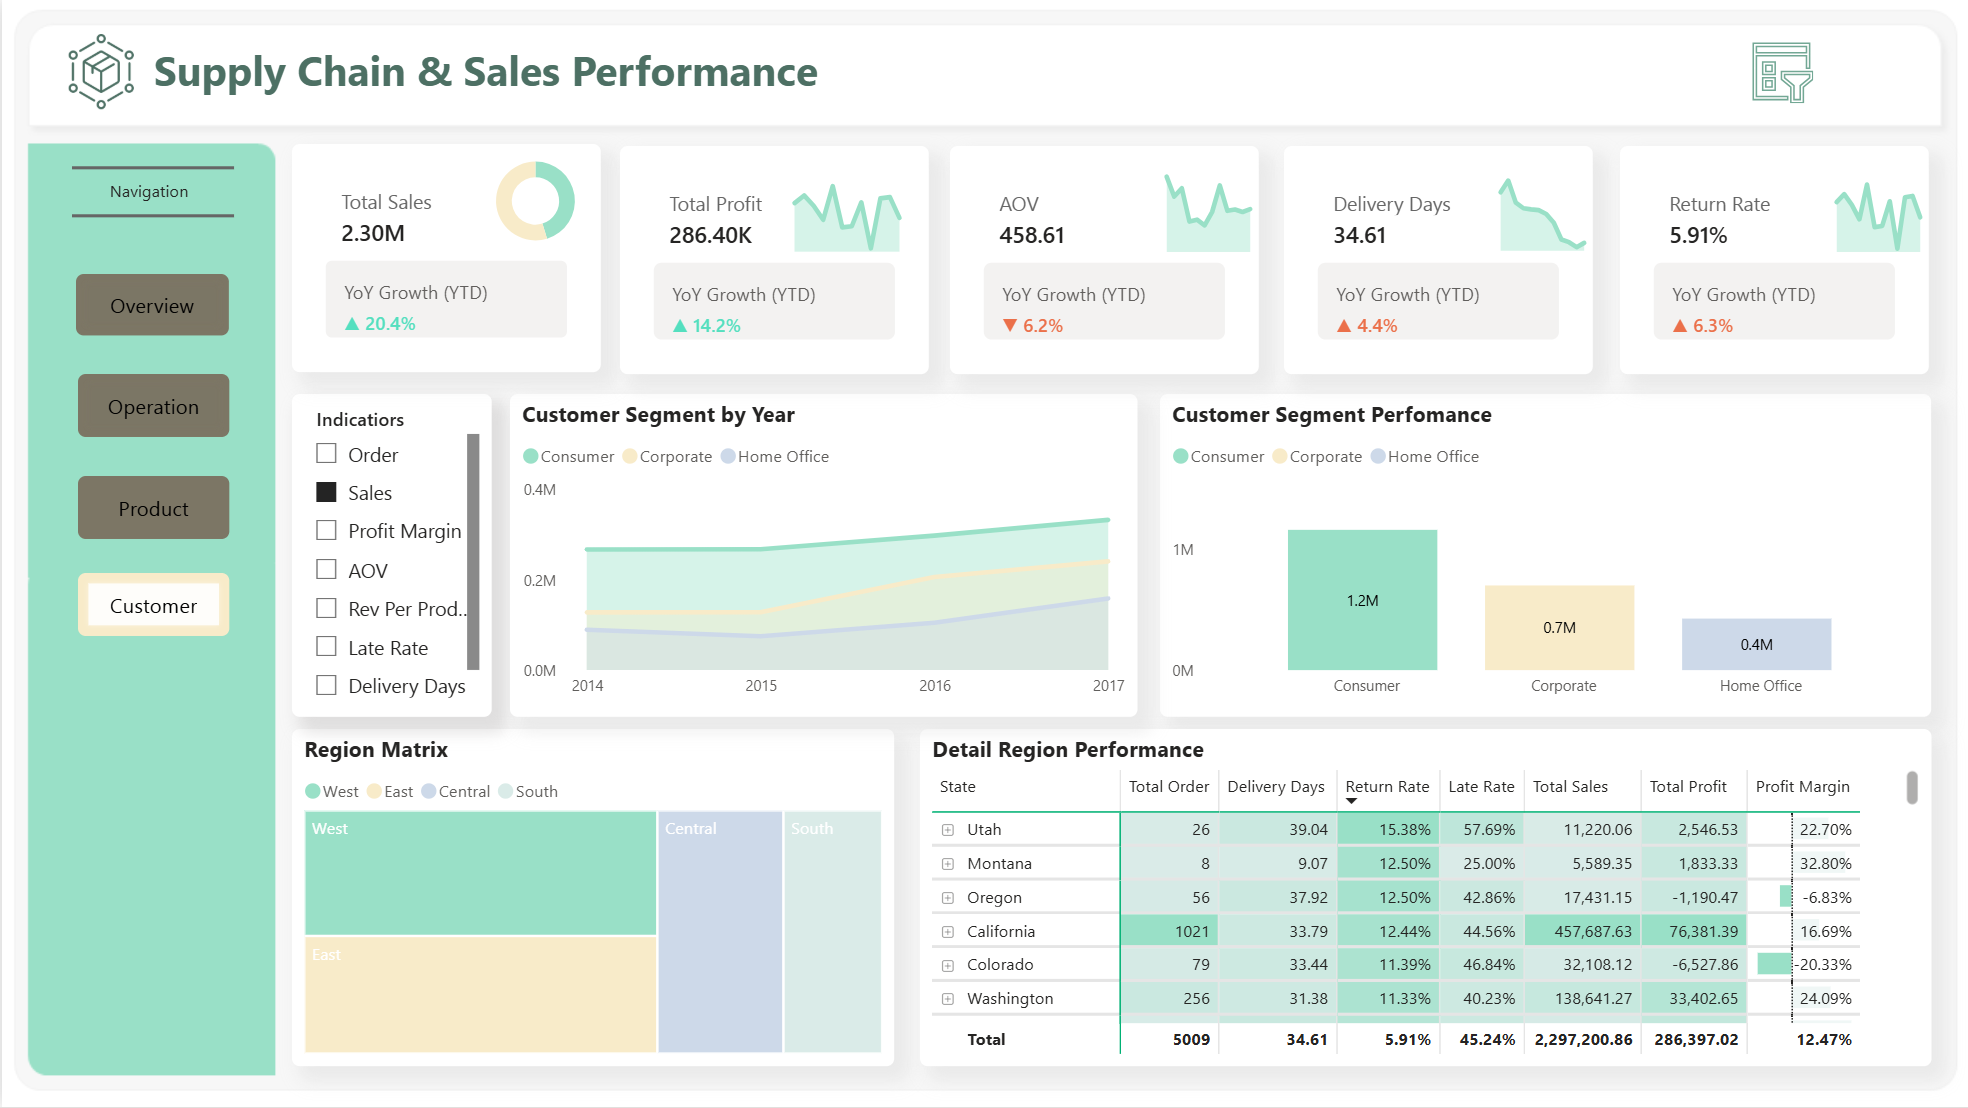This screenshot has height=1108, width=1968.
Task: Click the Corporate legend color swatch in Segment Performance
Action: (x=1279, y=457)
